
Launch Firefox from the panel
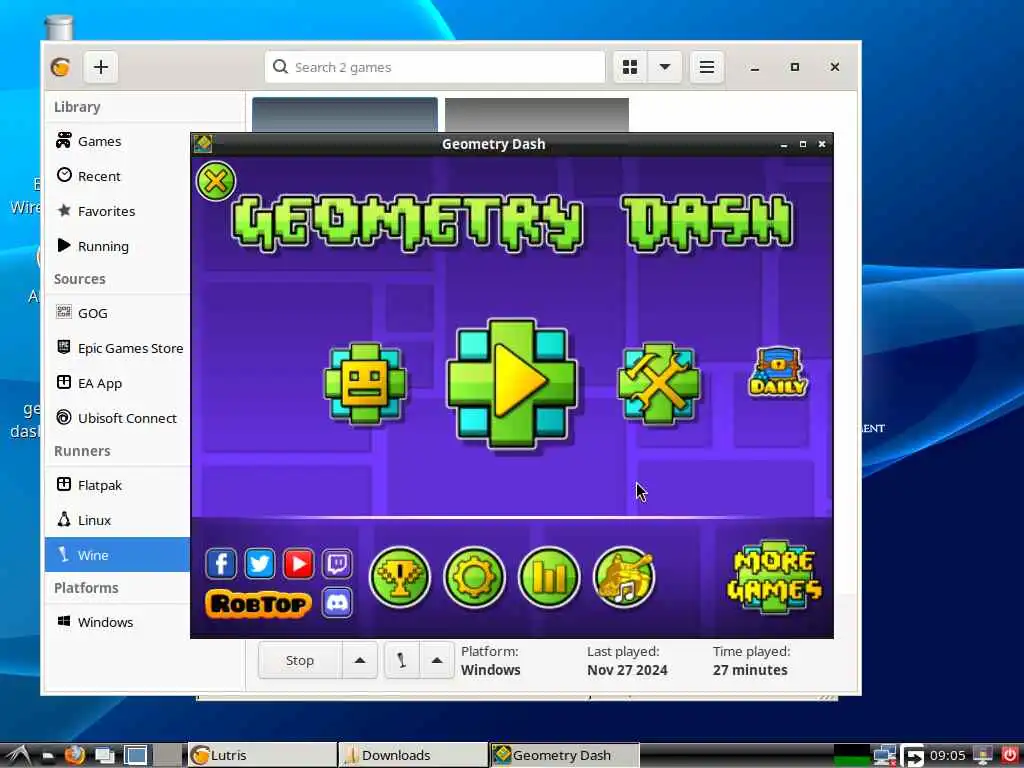(75, 755)
